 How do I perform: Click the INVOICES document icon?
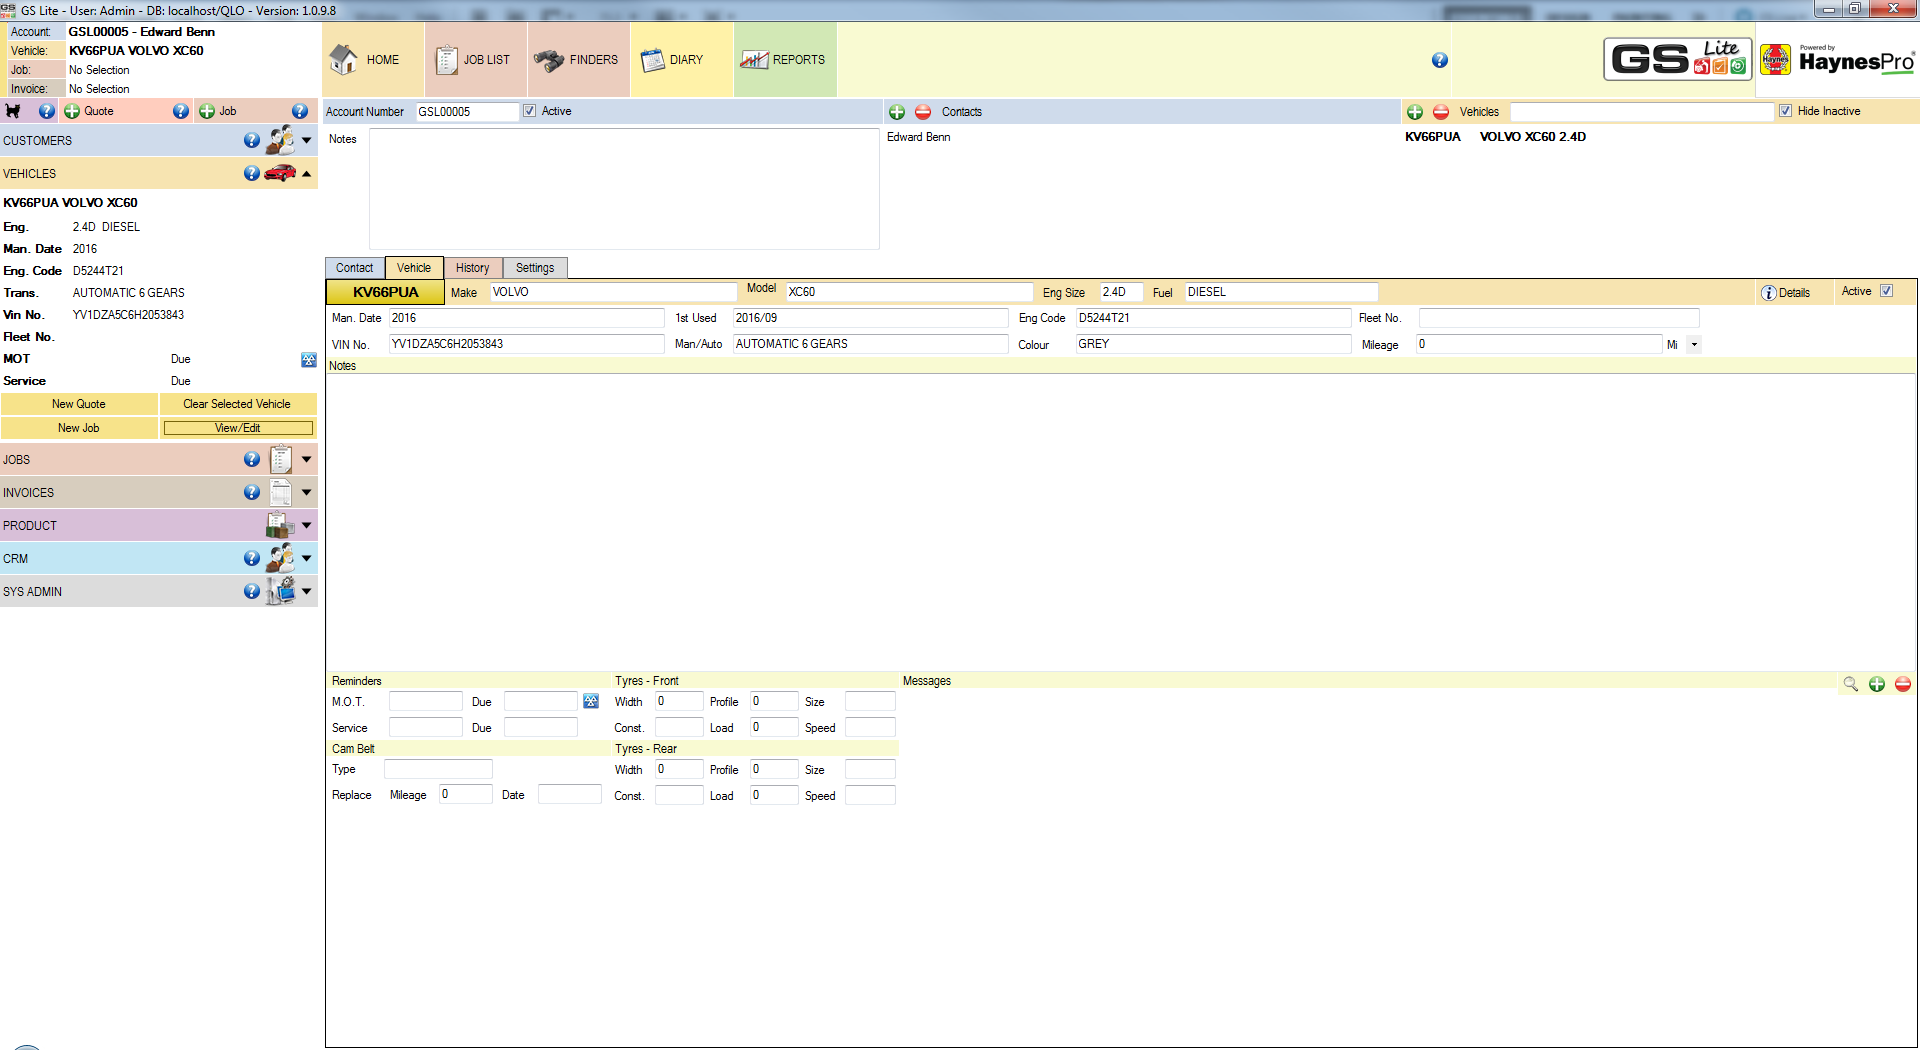[281, 492]
